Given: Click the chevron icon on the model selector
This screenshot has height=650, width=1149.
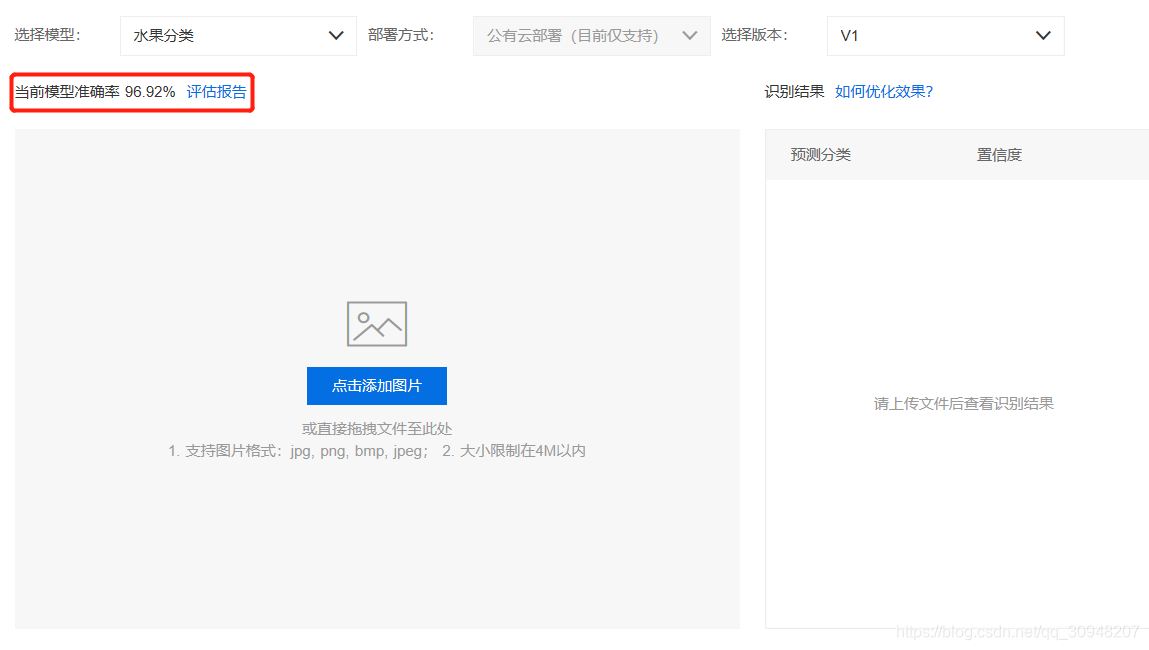Looking at the screenshot, I should 336,35.
